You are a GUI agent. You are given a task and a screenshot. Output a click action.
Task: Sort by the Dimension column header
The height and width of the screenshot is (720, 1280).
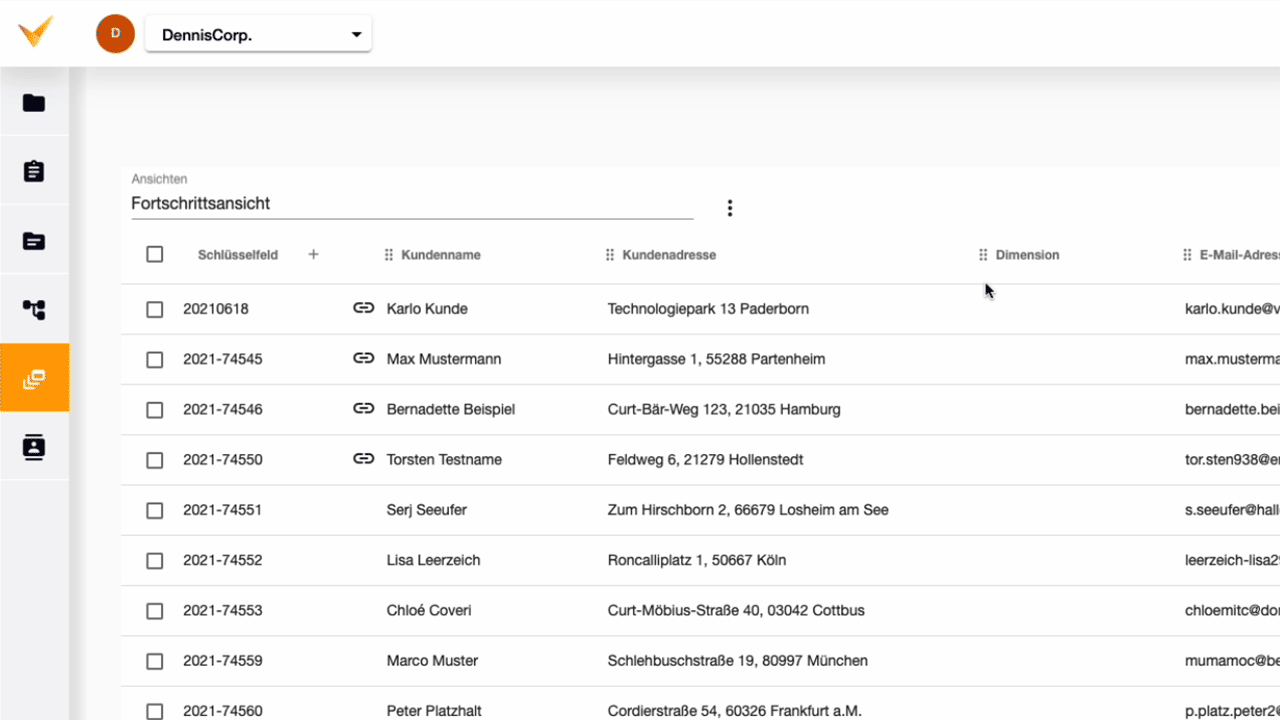point(1027,255)
